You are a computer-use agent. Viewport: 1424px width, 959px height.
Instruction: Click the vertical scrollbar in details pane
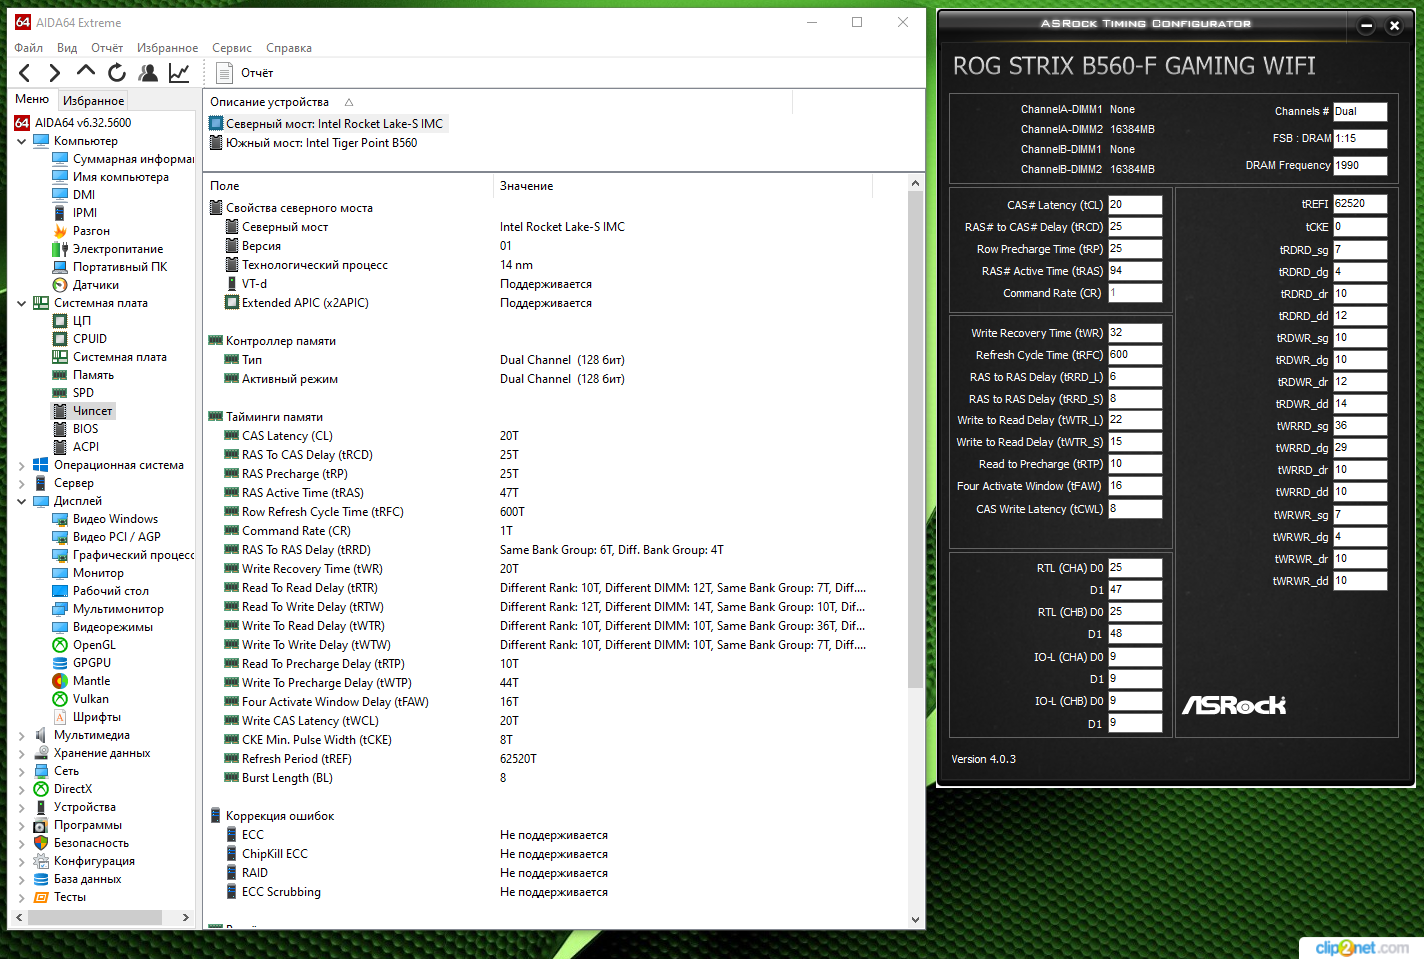click(915, 438)
